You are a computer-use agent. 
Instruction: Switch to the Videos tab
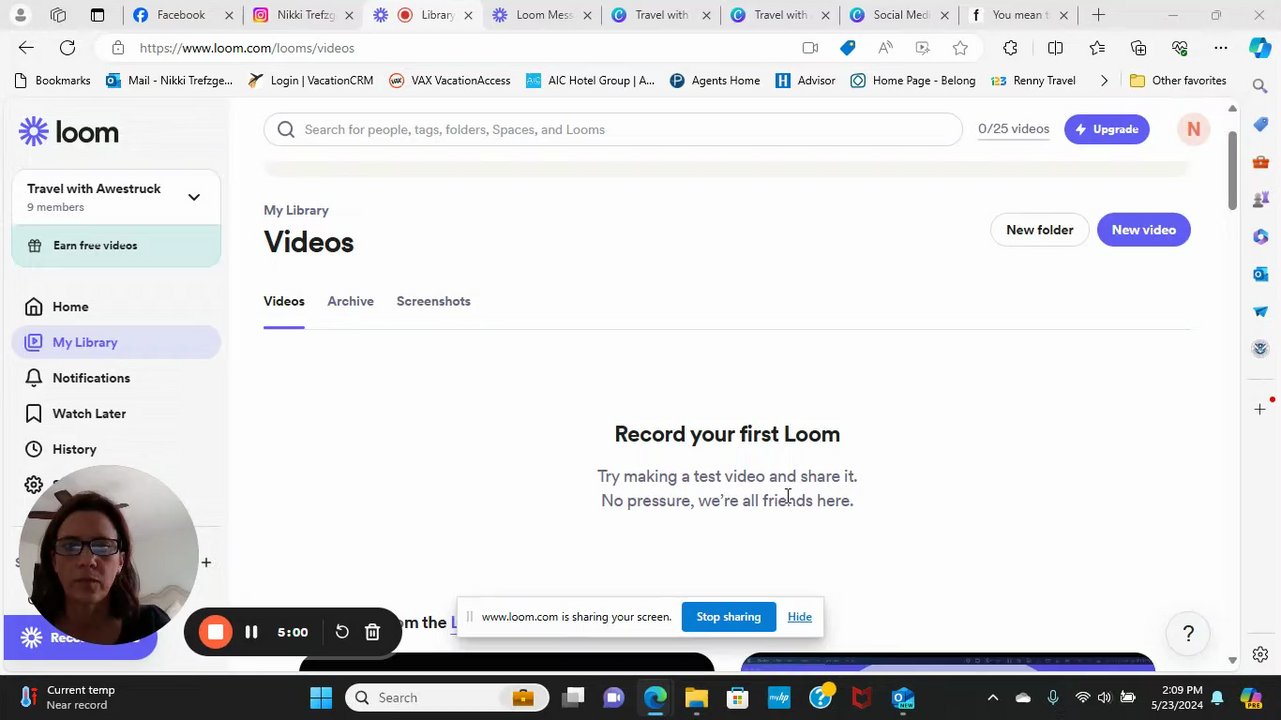tap(284, 301)
